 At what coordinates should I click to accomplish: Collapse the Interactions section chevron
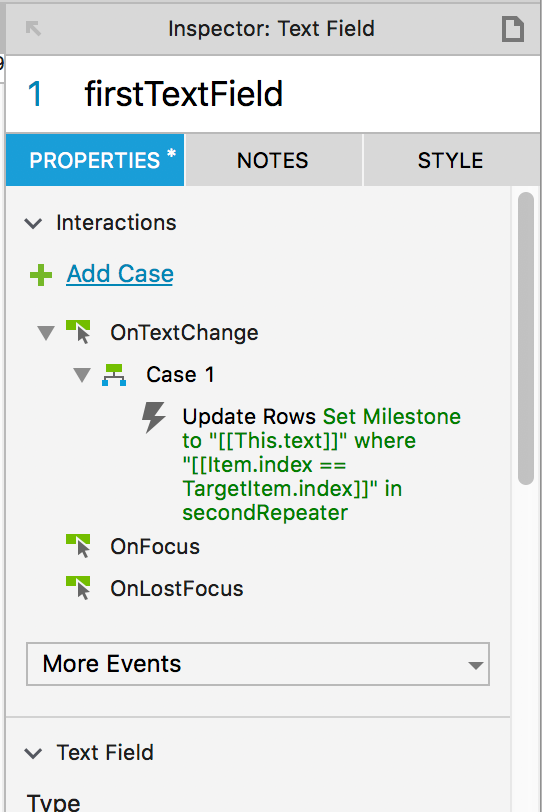point(33,224)
